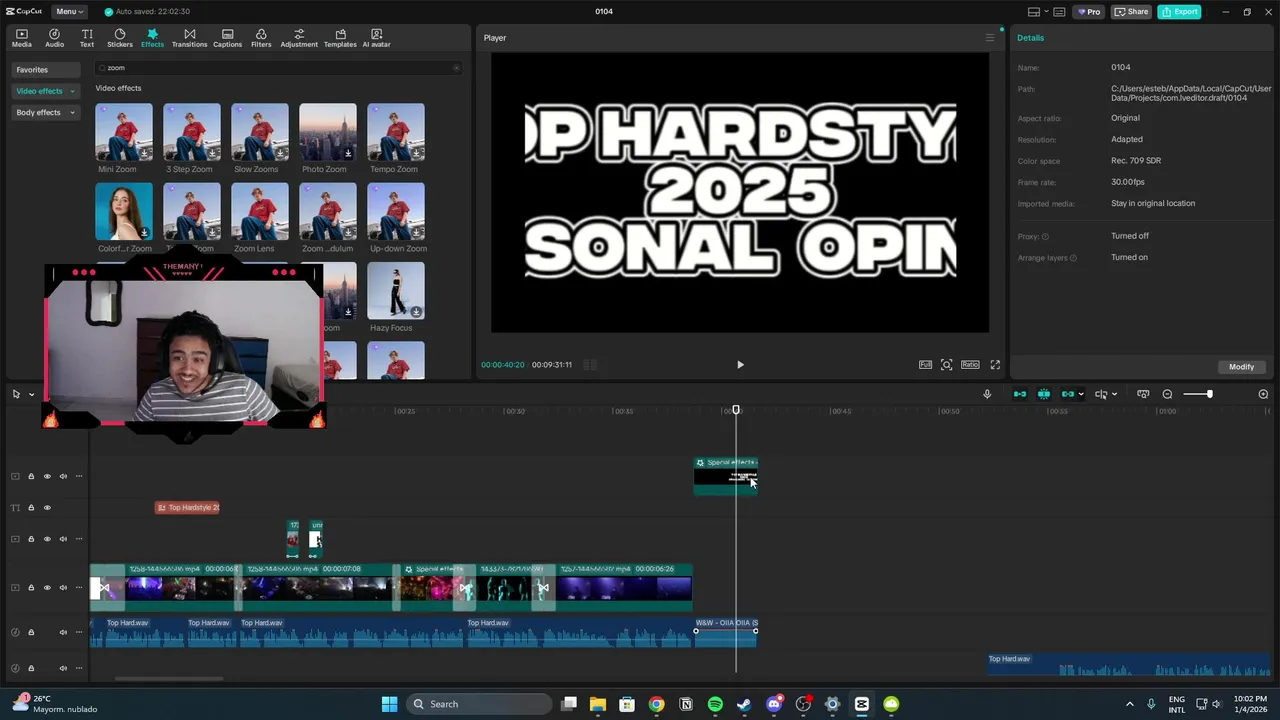Open more options for main video track
The width and height of the screenshot is (1280, 720).
coord(79,587)
